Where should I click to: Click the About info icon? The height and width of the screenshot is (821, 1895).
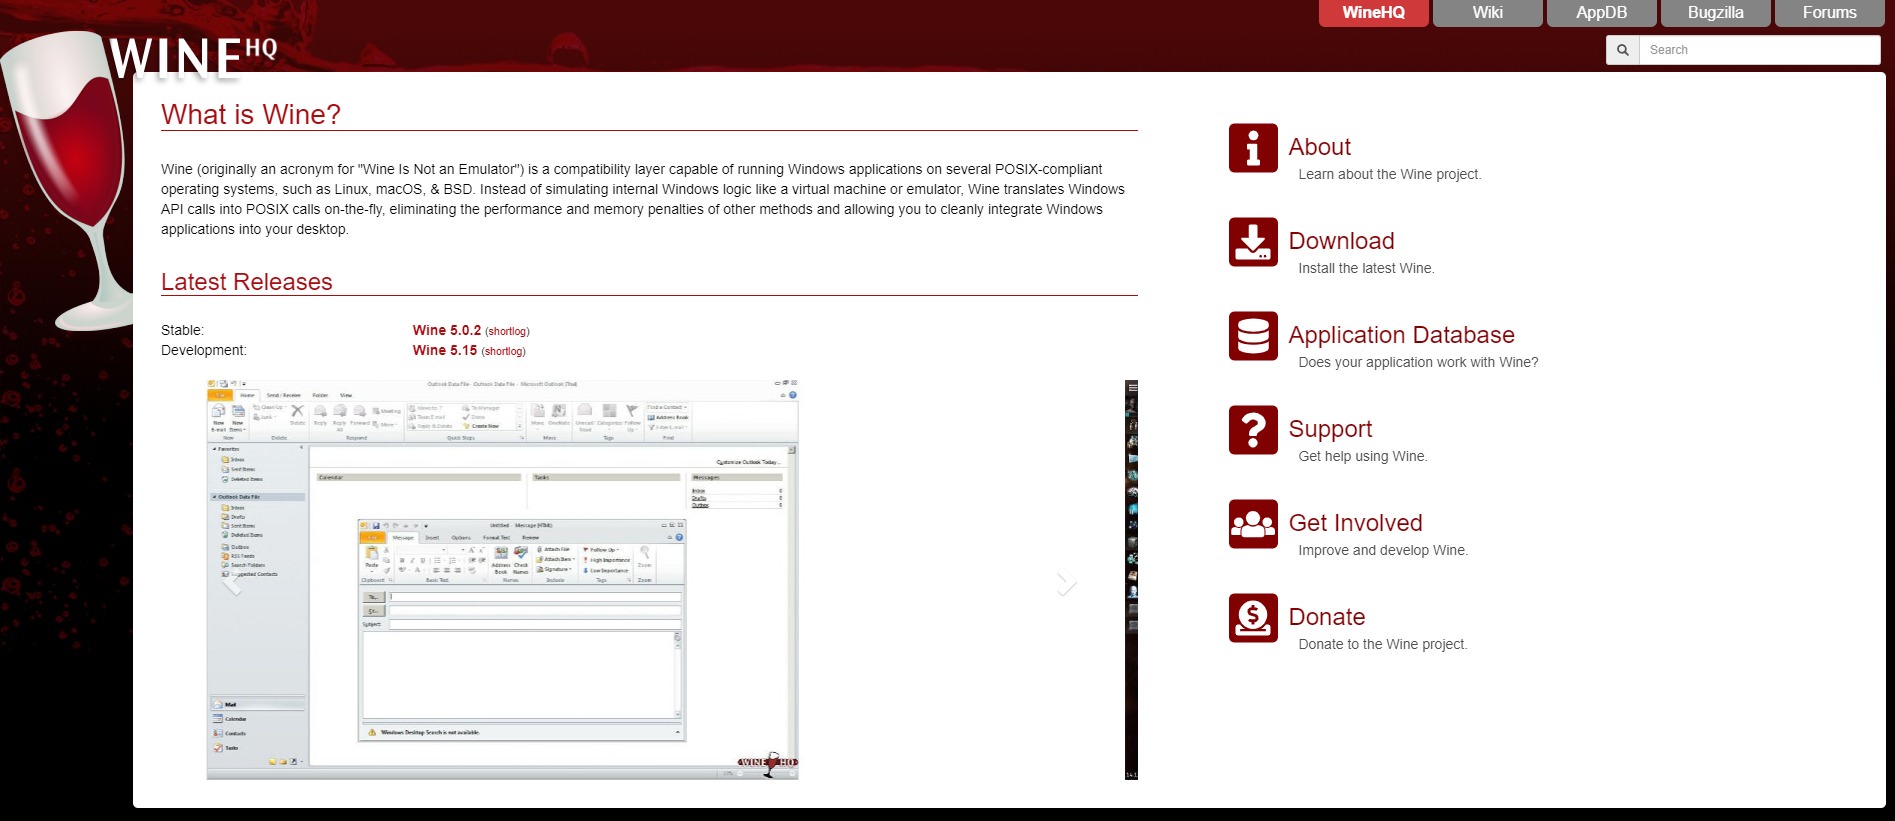point(1252,148)
